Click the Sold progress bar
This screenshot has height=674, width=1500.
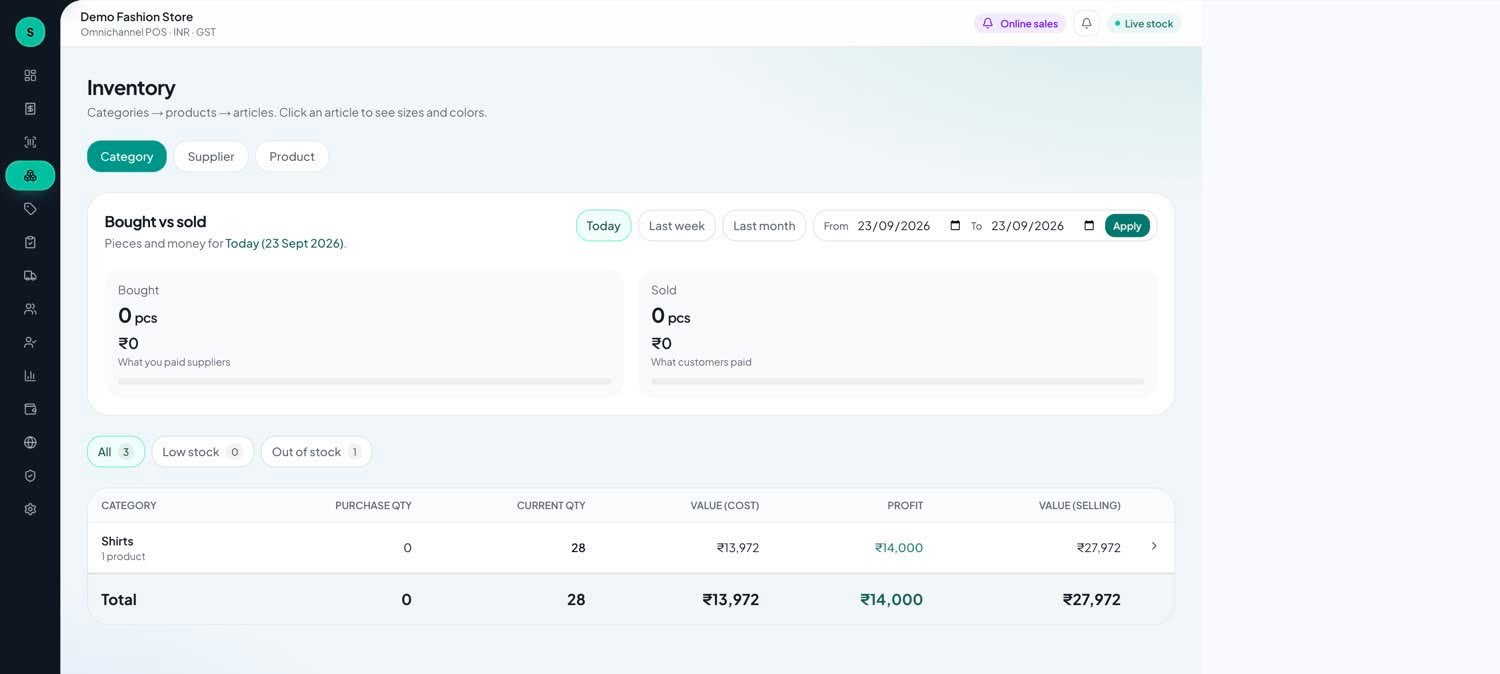pyautogui.click(x=897, y=381)
